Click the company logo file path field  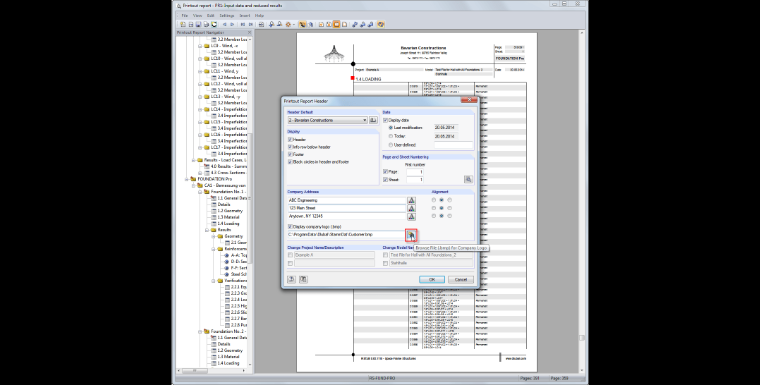(x=346, y=235)
